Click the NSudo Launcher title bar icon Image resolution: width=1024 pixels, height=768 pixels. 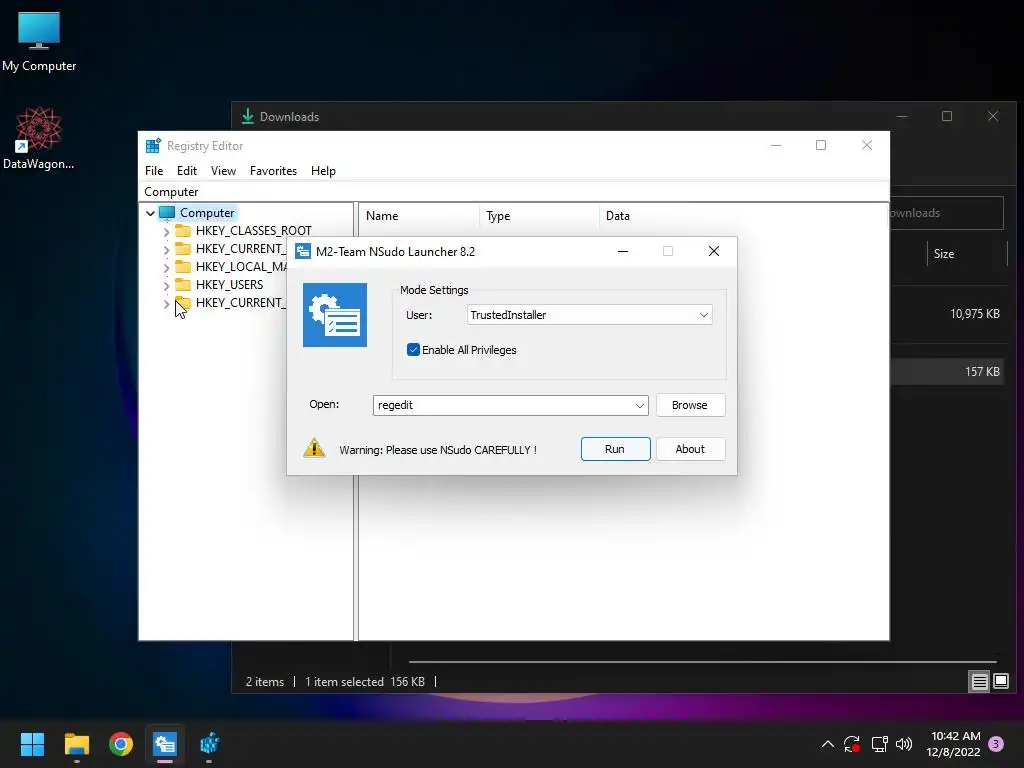pyautogui.click(x=303, y=251)
